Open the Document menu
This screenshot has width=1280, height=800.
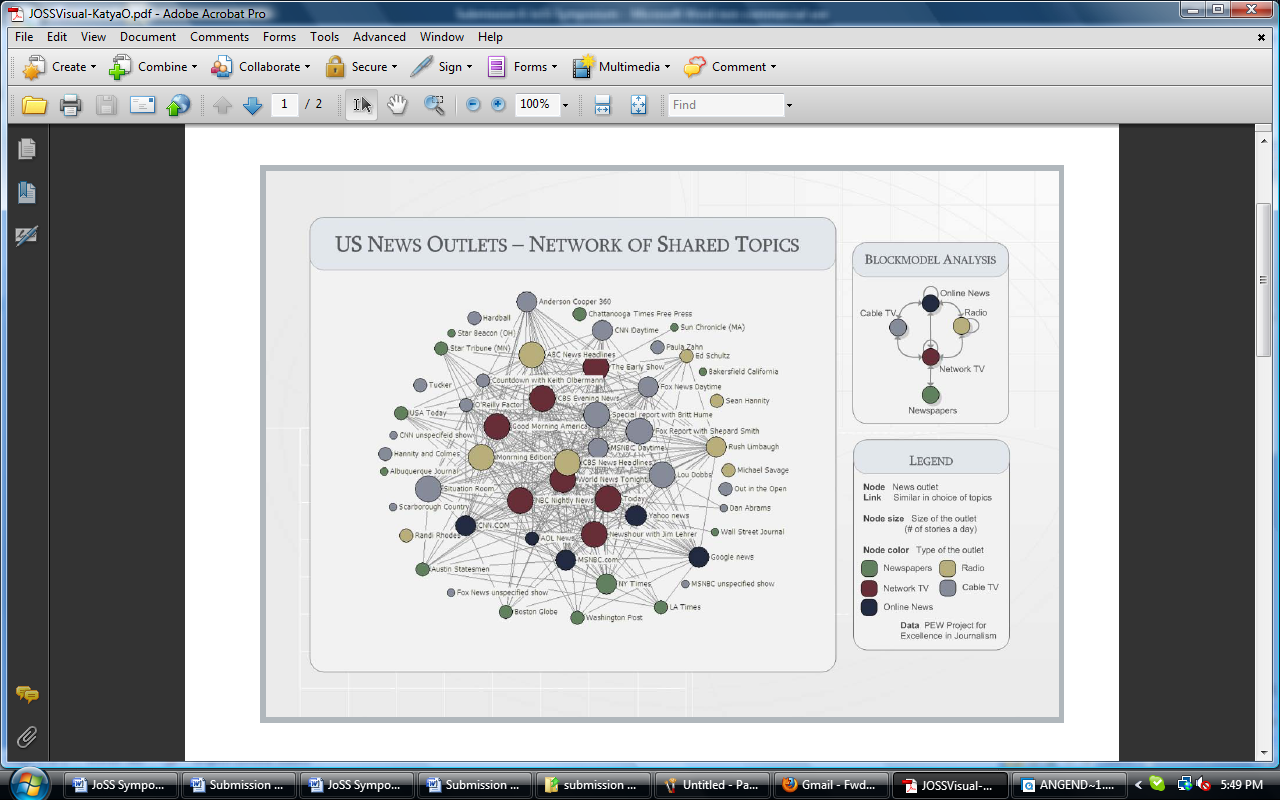tap(148, 37)
